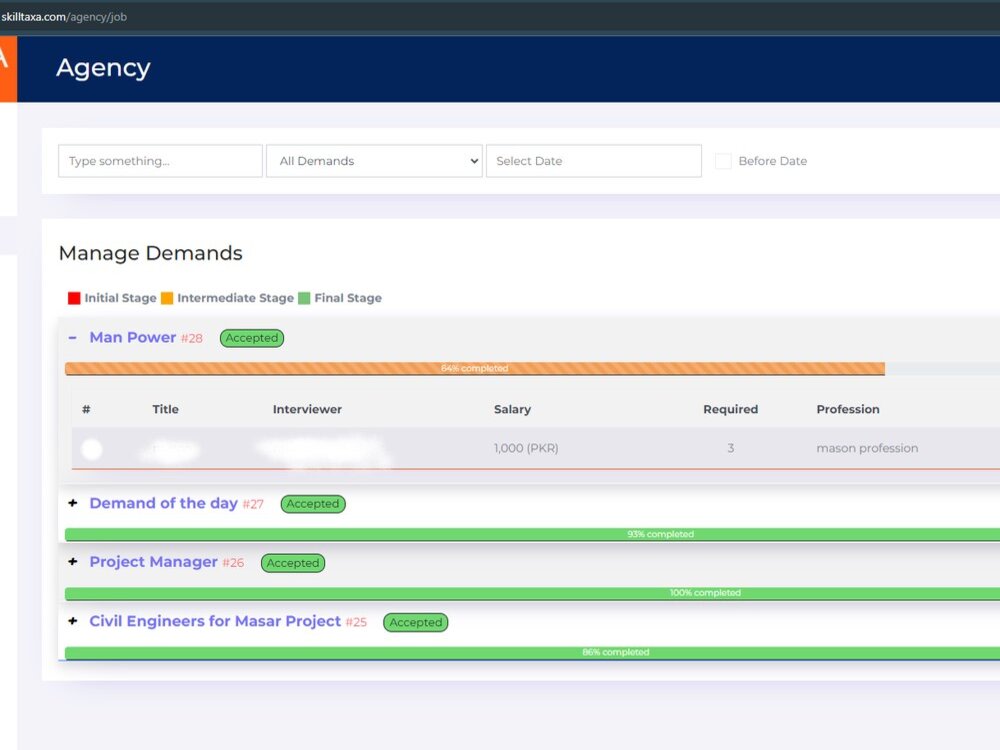Viewport: 1000px width, 750px height.
Task: Open the All Demands dropdown
Action: point(374,161)
